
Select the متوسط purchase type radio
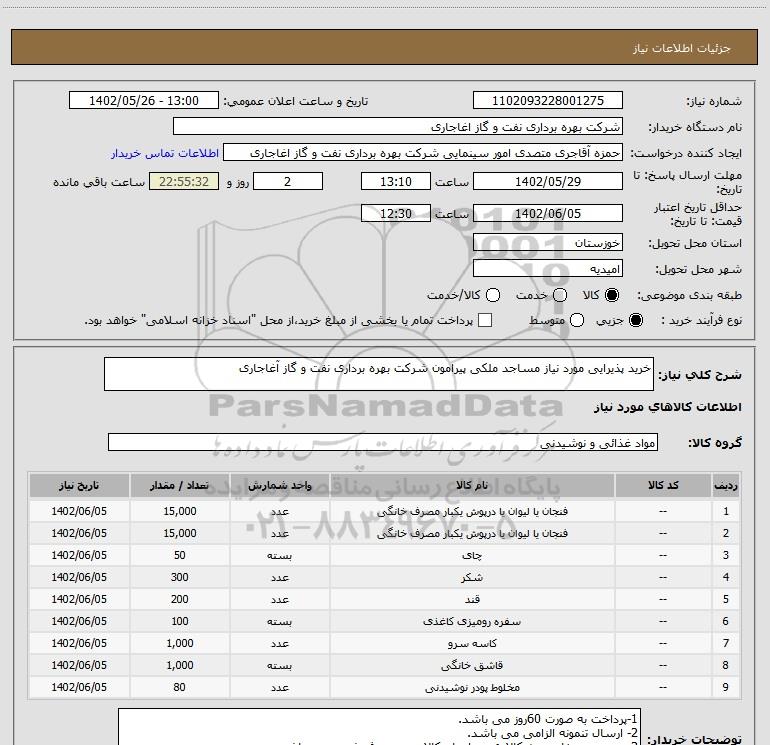577,320
